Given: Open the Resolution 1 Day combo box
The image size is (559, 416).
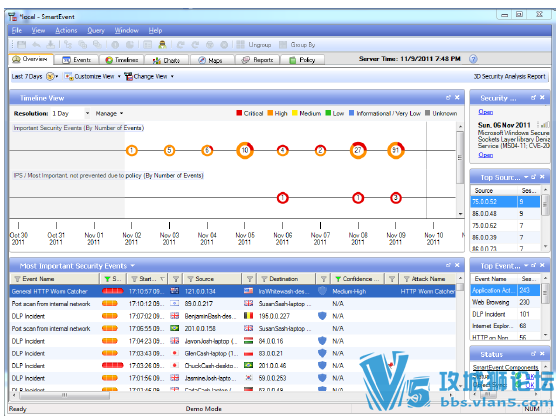Looking at the screenshot, I should pos(71,114).
